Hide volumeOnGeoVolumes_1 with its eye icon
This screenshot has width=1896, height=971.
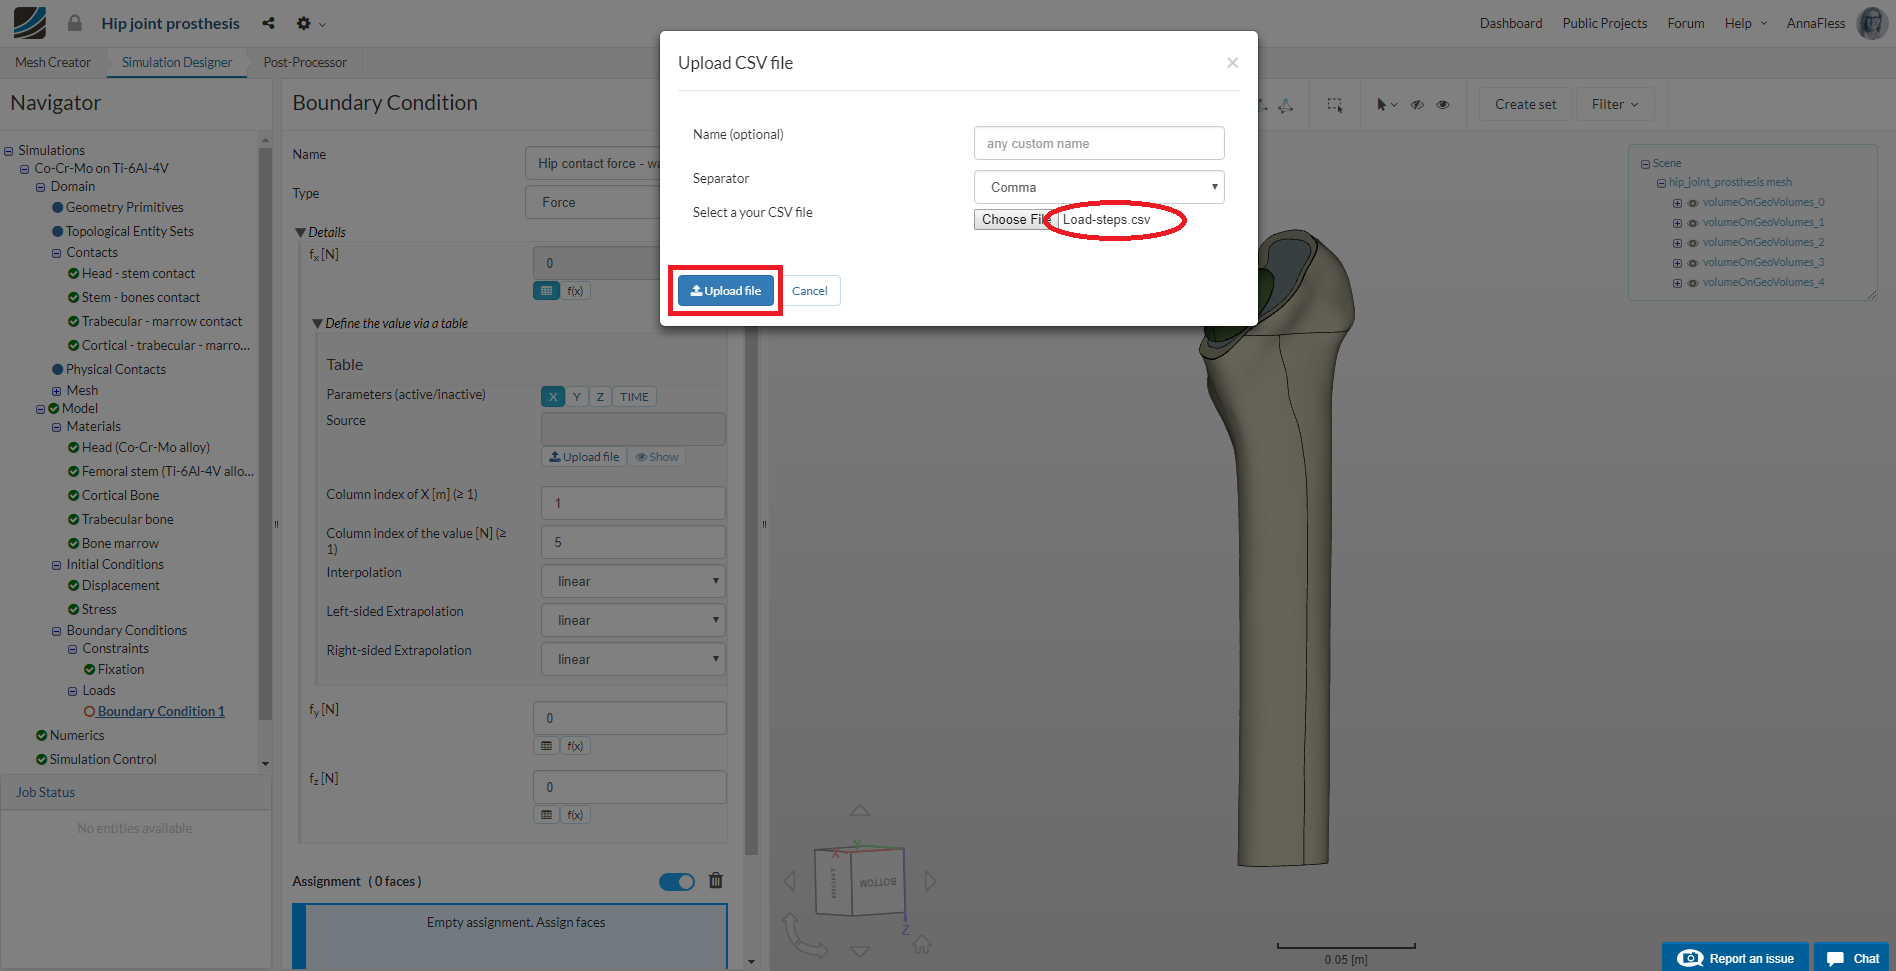tap(1693, 223)
